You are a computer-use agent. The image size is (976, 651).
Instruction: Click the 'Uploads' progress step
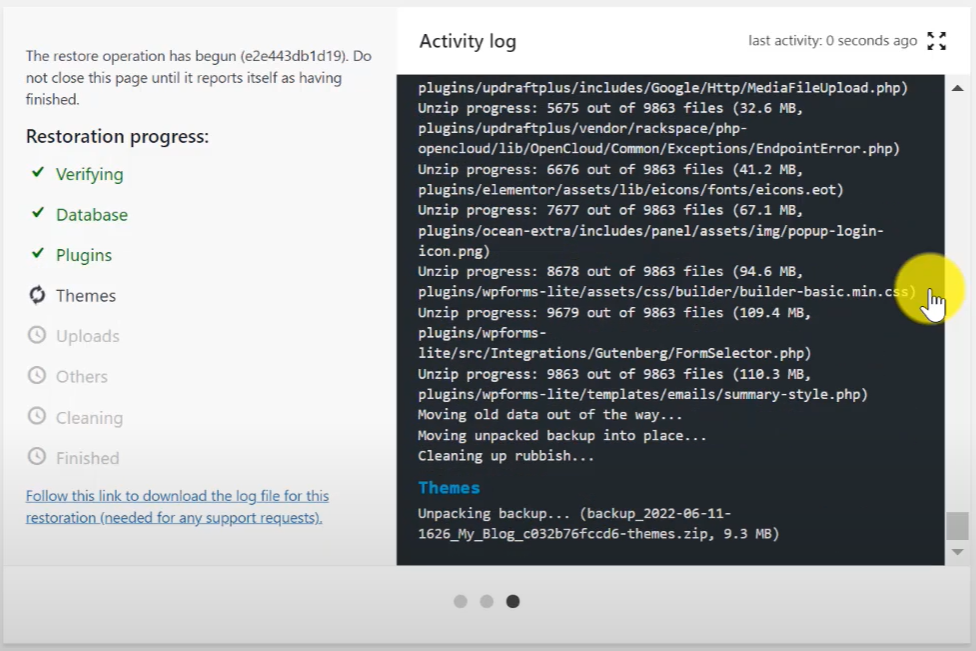click(88, 336)
